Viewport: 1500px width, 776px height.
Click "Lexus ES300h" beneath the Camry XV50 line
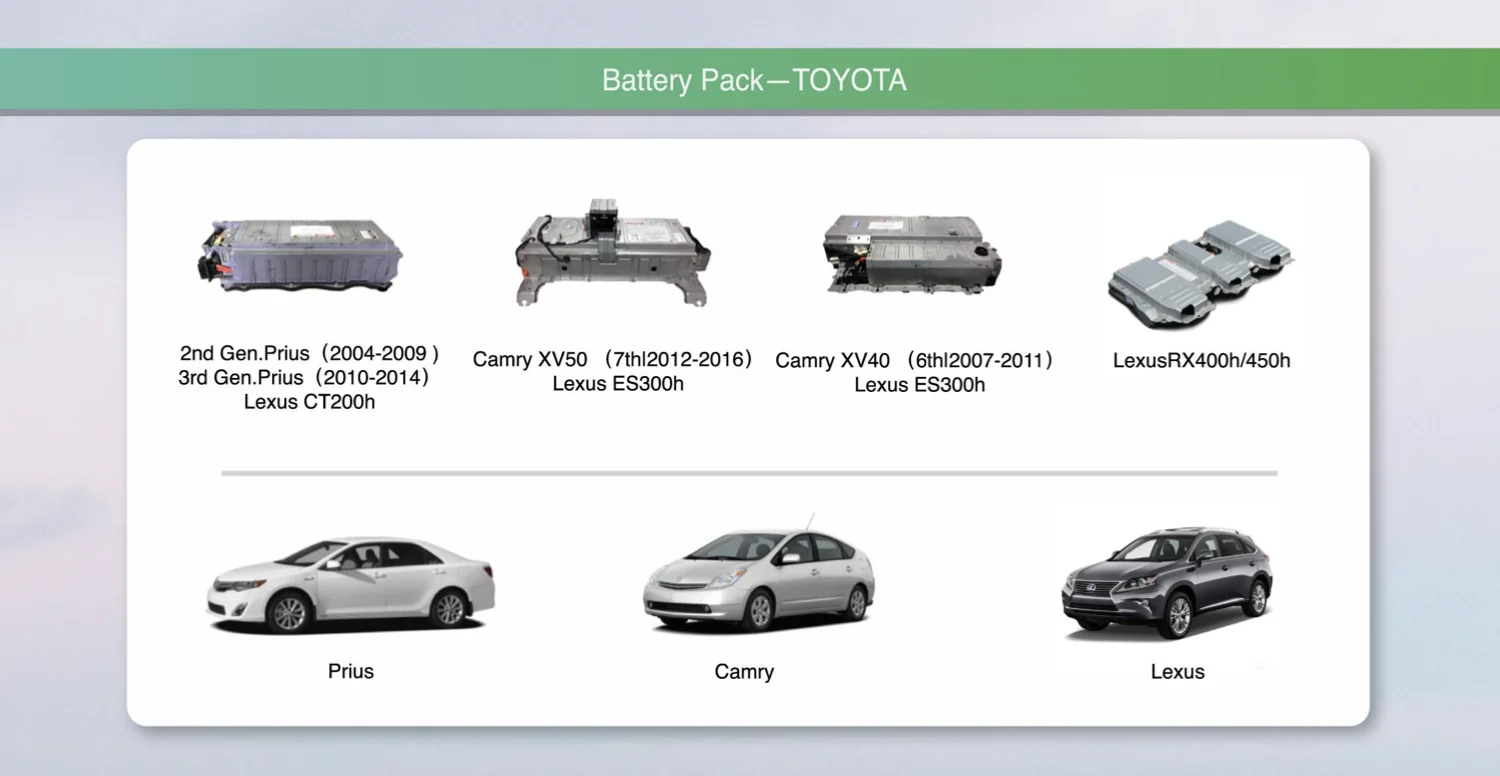point(618,384)
